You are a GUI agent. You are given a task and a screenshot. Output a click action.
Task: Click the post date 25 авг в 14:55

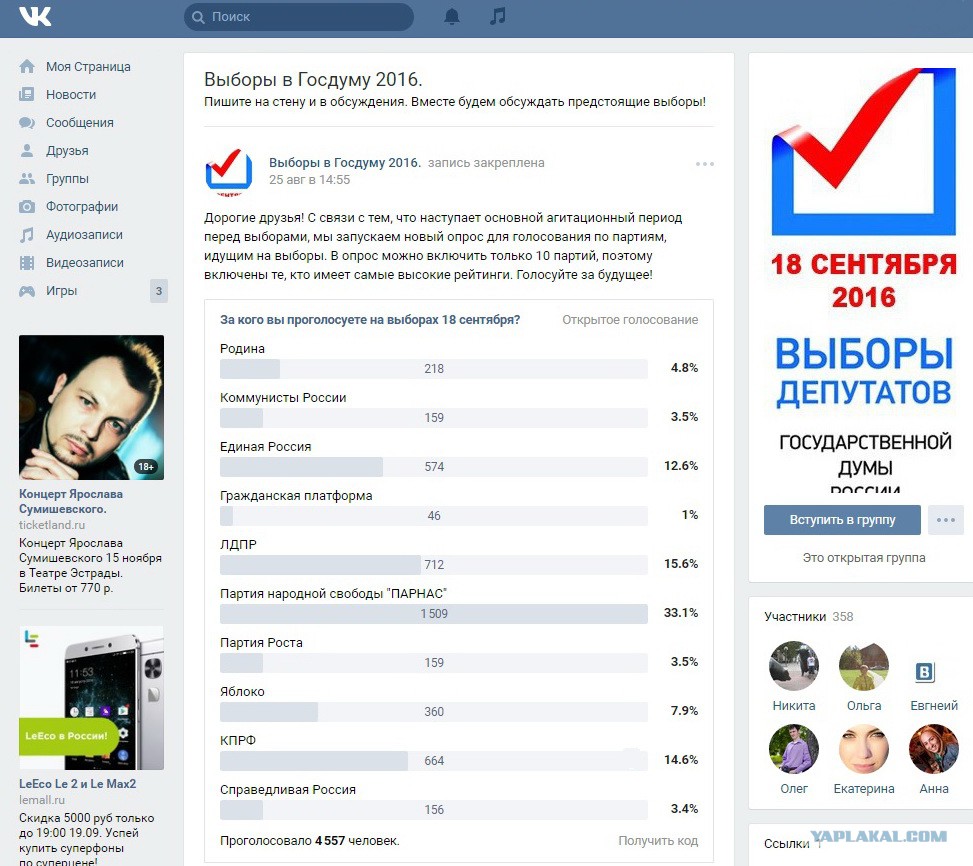[x=309, y=180]
